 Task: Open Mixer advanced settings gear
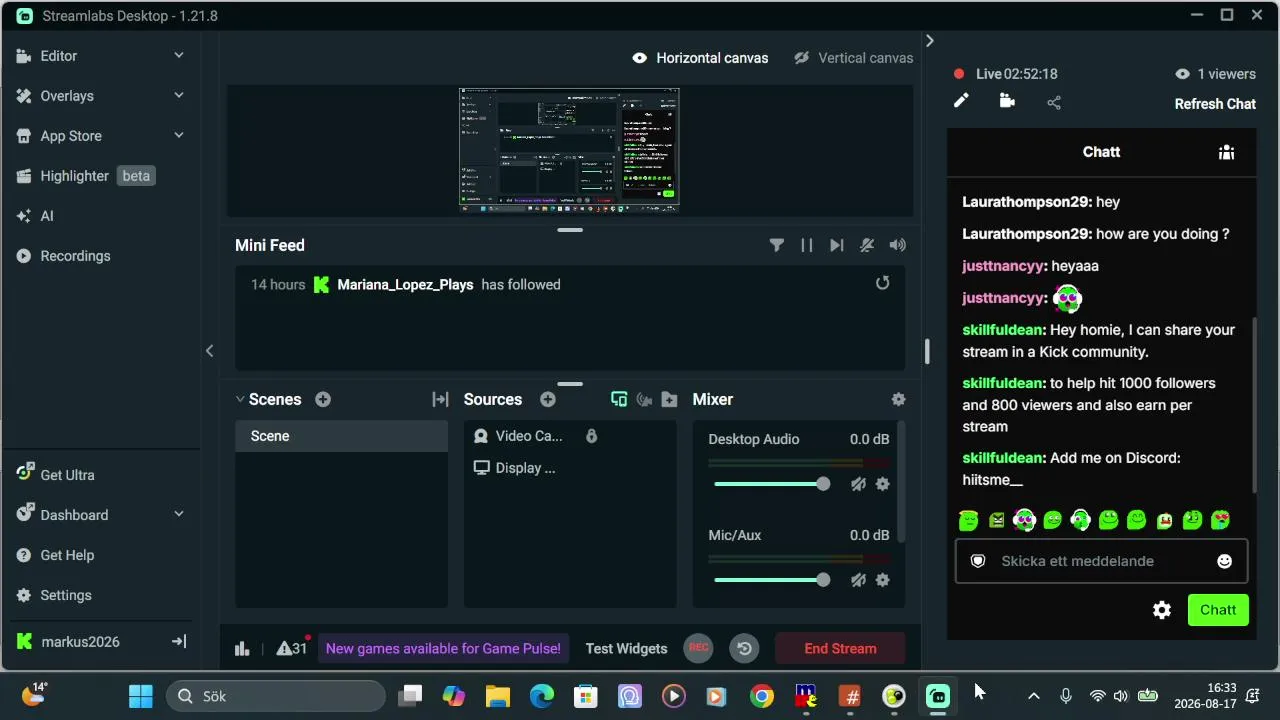[898, 399]
